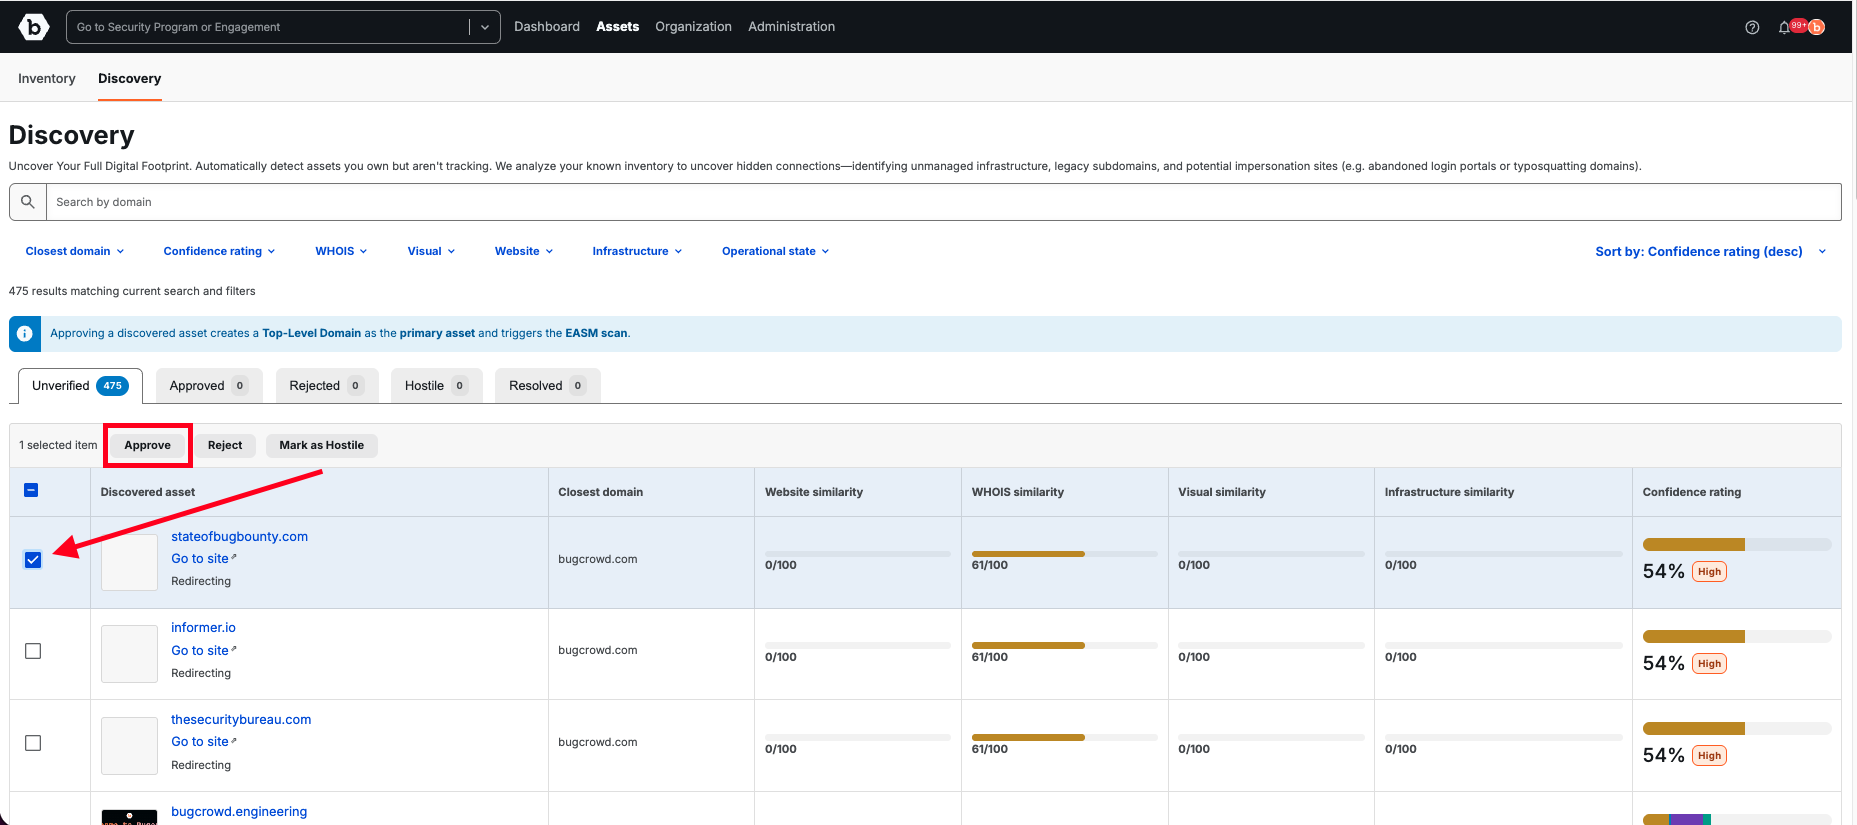Check the informer.io row checkbox

coord(33,651)
